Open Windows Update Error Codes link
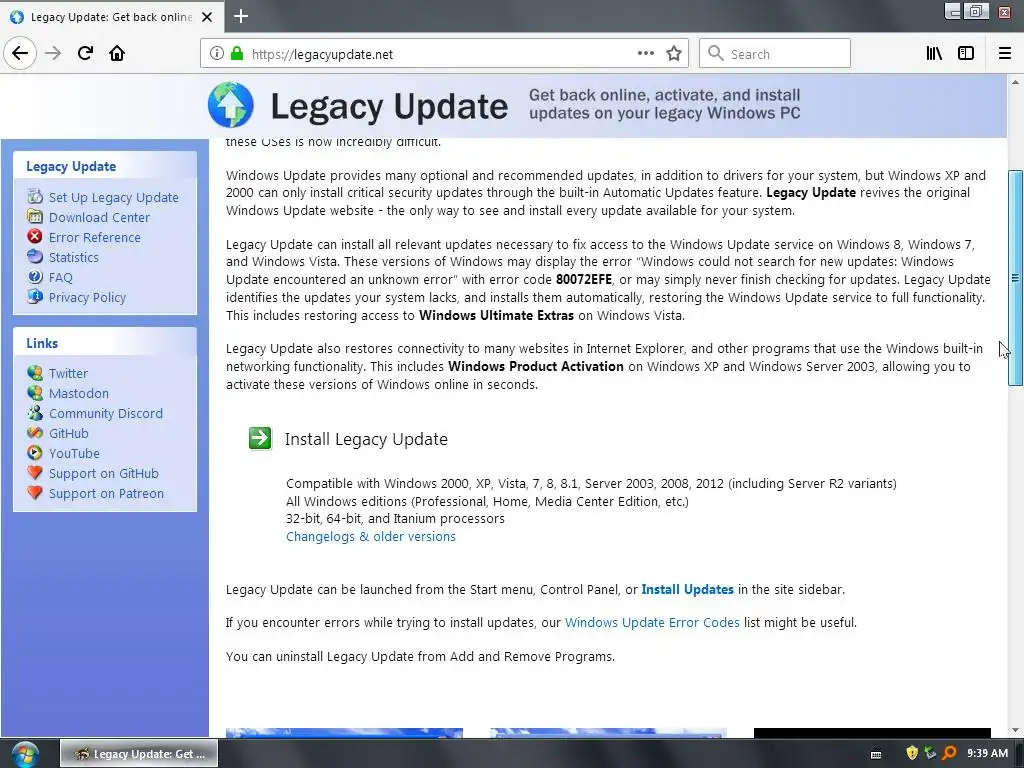Screen dimensions: 1024x768 pyautogui.click(x=652, y=622)
